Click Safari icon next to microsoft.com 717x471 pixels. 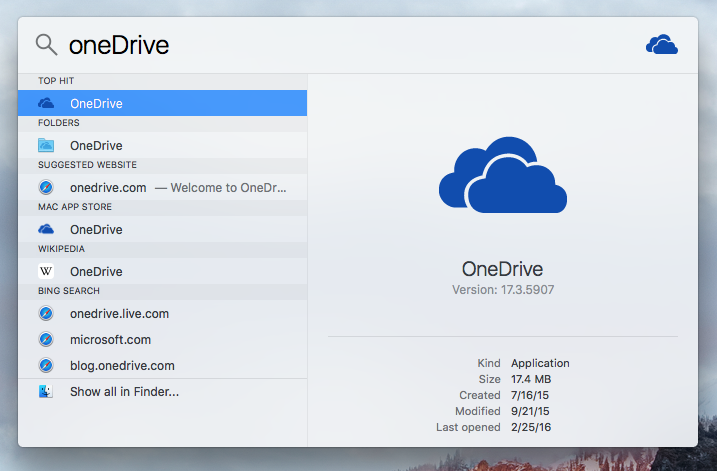click(46, 339)
